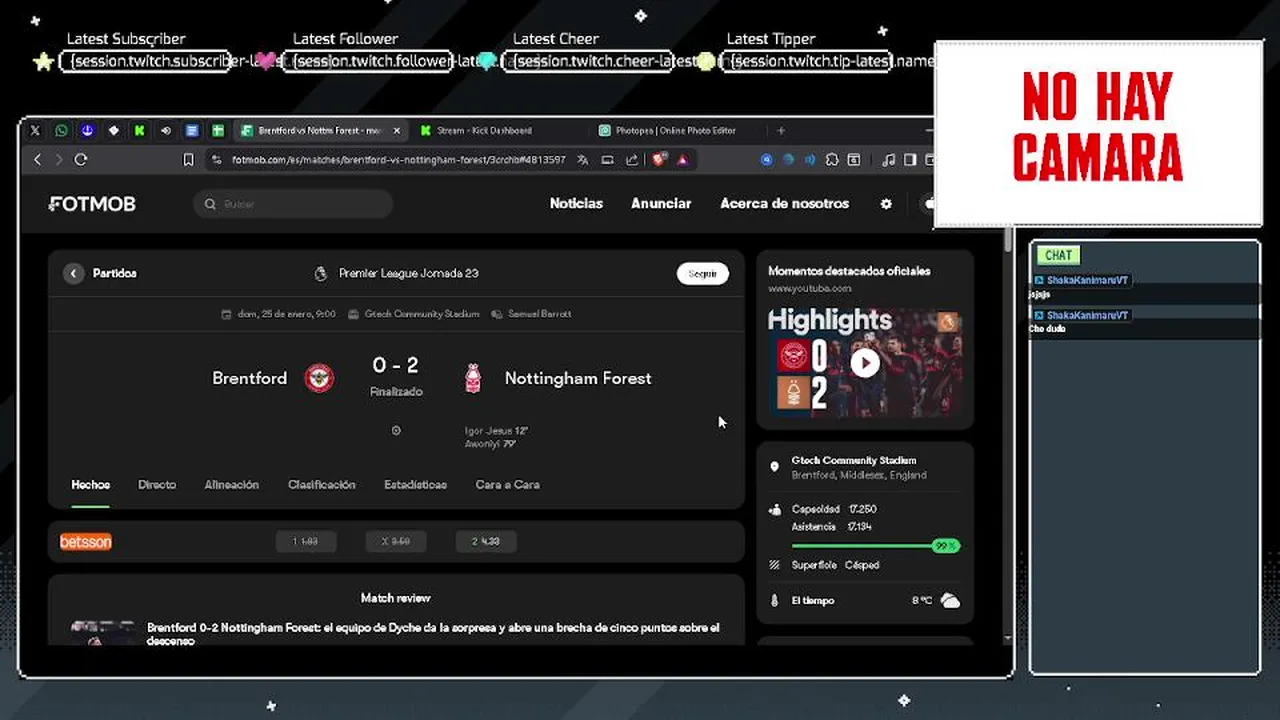Open Acerca de nosotros menu item
Screen dimensions: 1280x720
pos(785,203)
